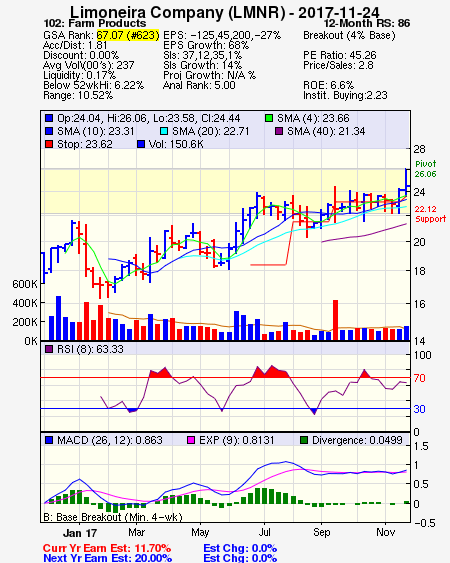The width and height of the screenshot is (450, 563).
Task: Click the Breakout (4% Base) label
Action: [x=349, y=35]
